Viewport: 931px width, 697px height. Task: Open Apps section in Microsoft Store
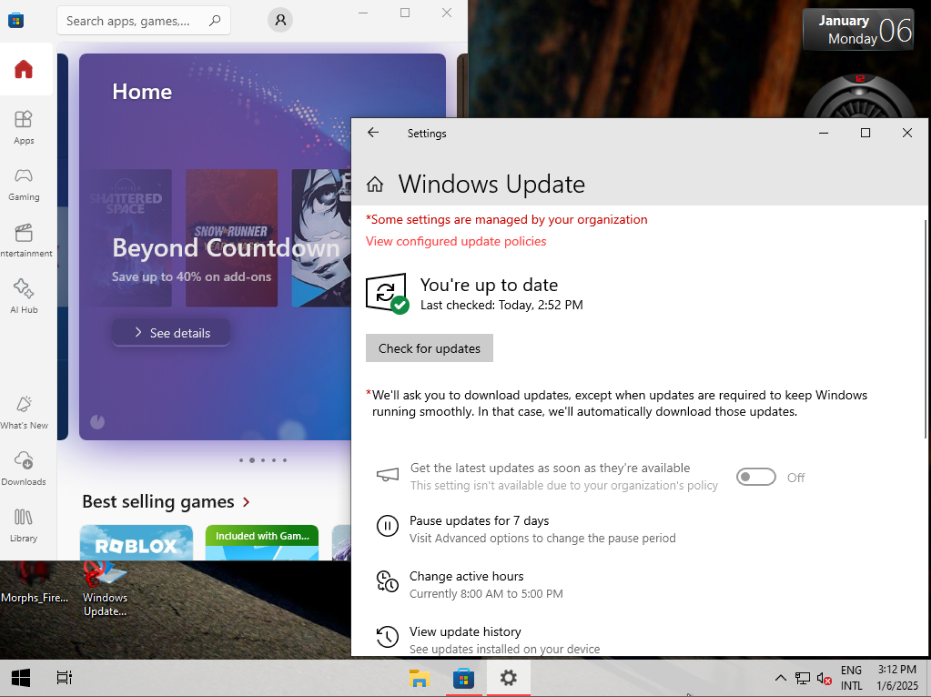[x=24, y=127]
